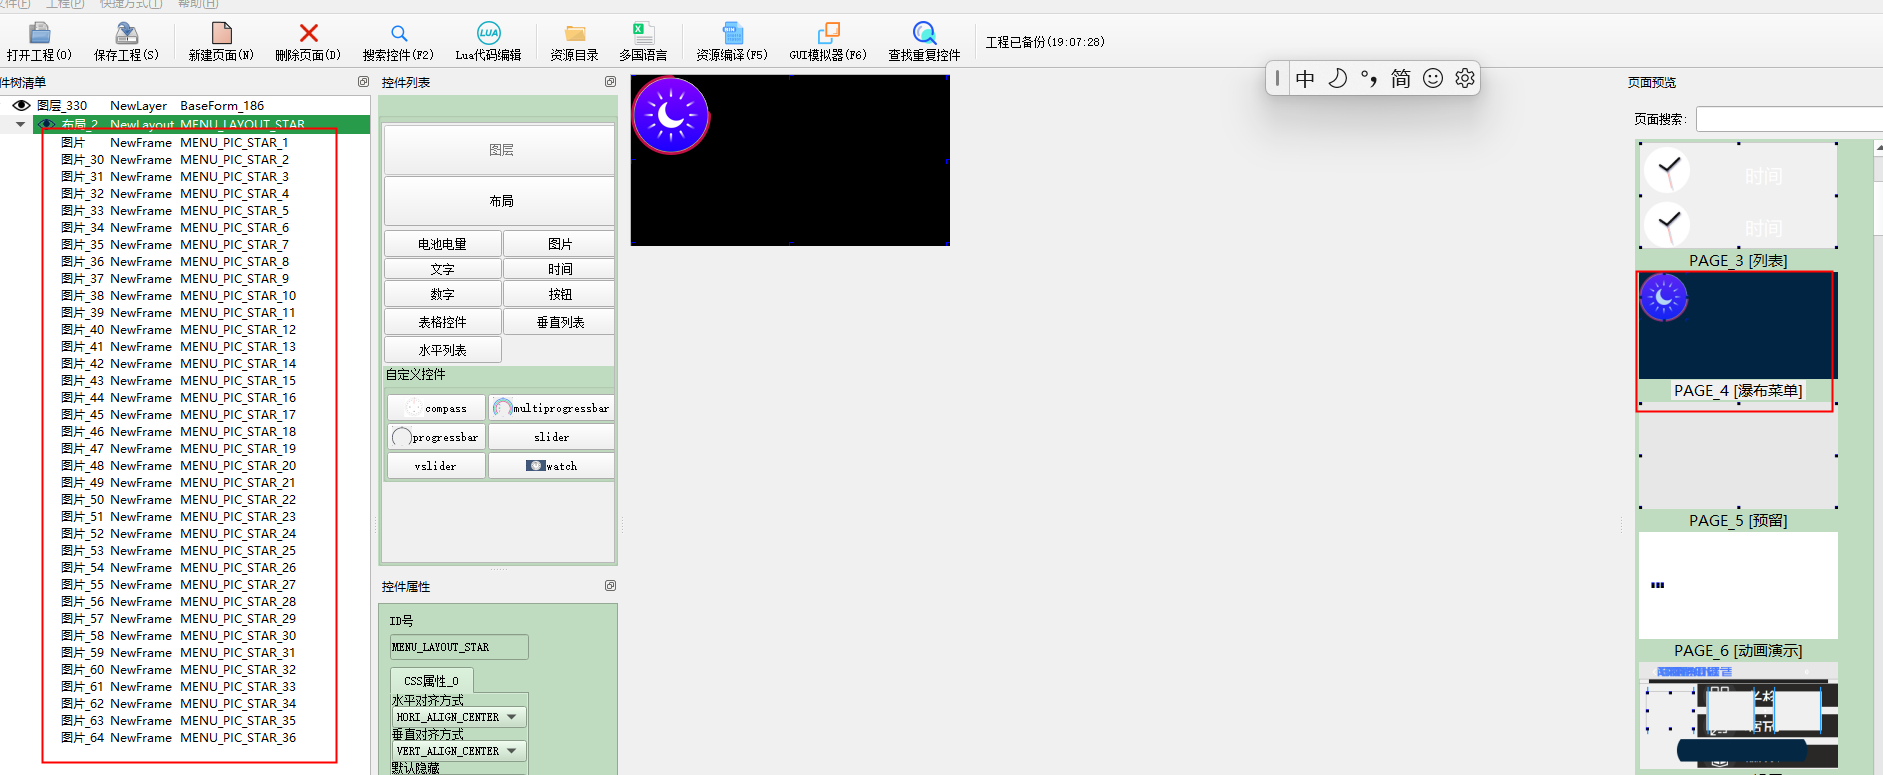Select the CSS属性_0 tab
The height and width of the screenshot is (775, 1883).
click(x=431, y=681)
